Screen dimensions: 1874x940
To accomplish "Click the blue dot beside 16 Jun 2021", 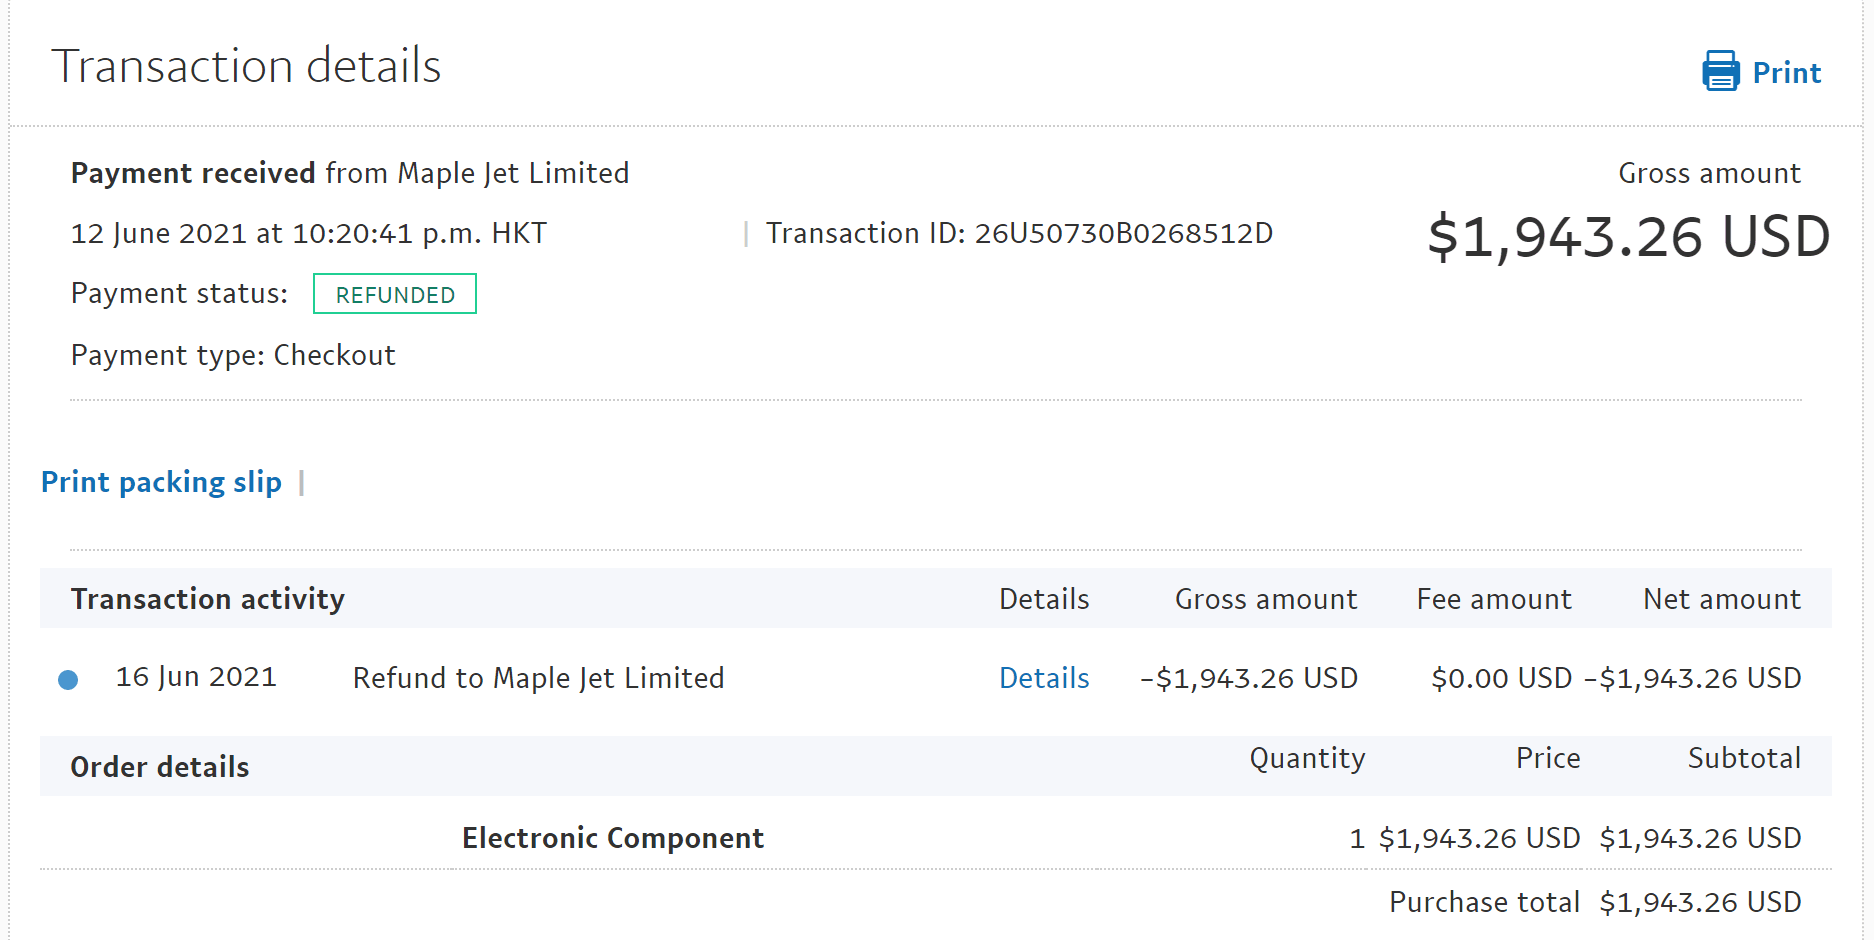I will (68, 680).
